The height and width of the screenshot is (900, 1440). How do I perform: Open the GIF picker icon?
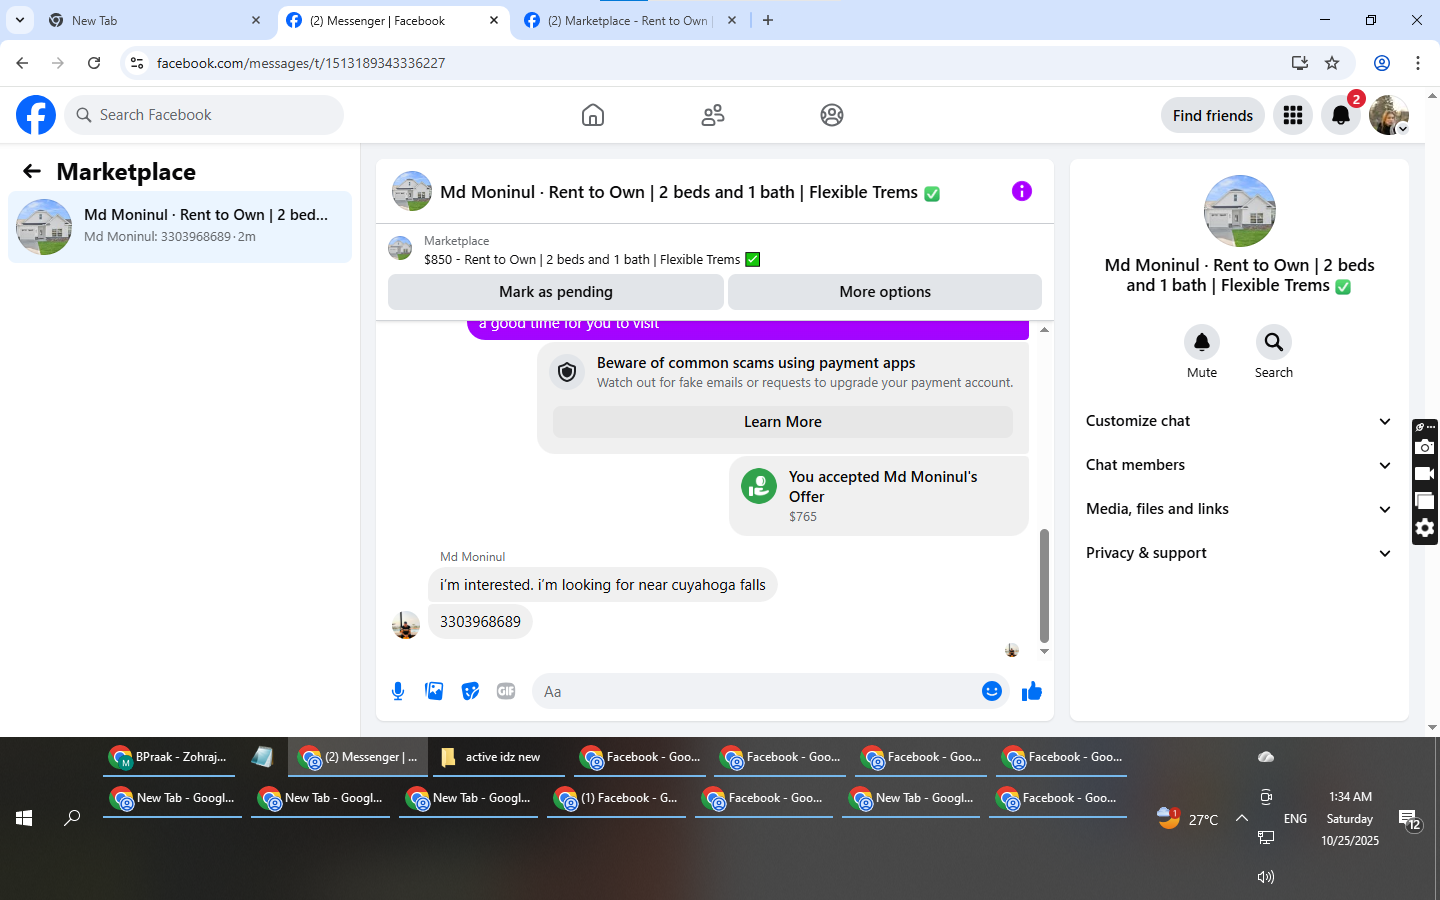(x=506, y=691)
